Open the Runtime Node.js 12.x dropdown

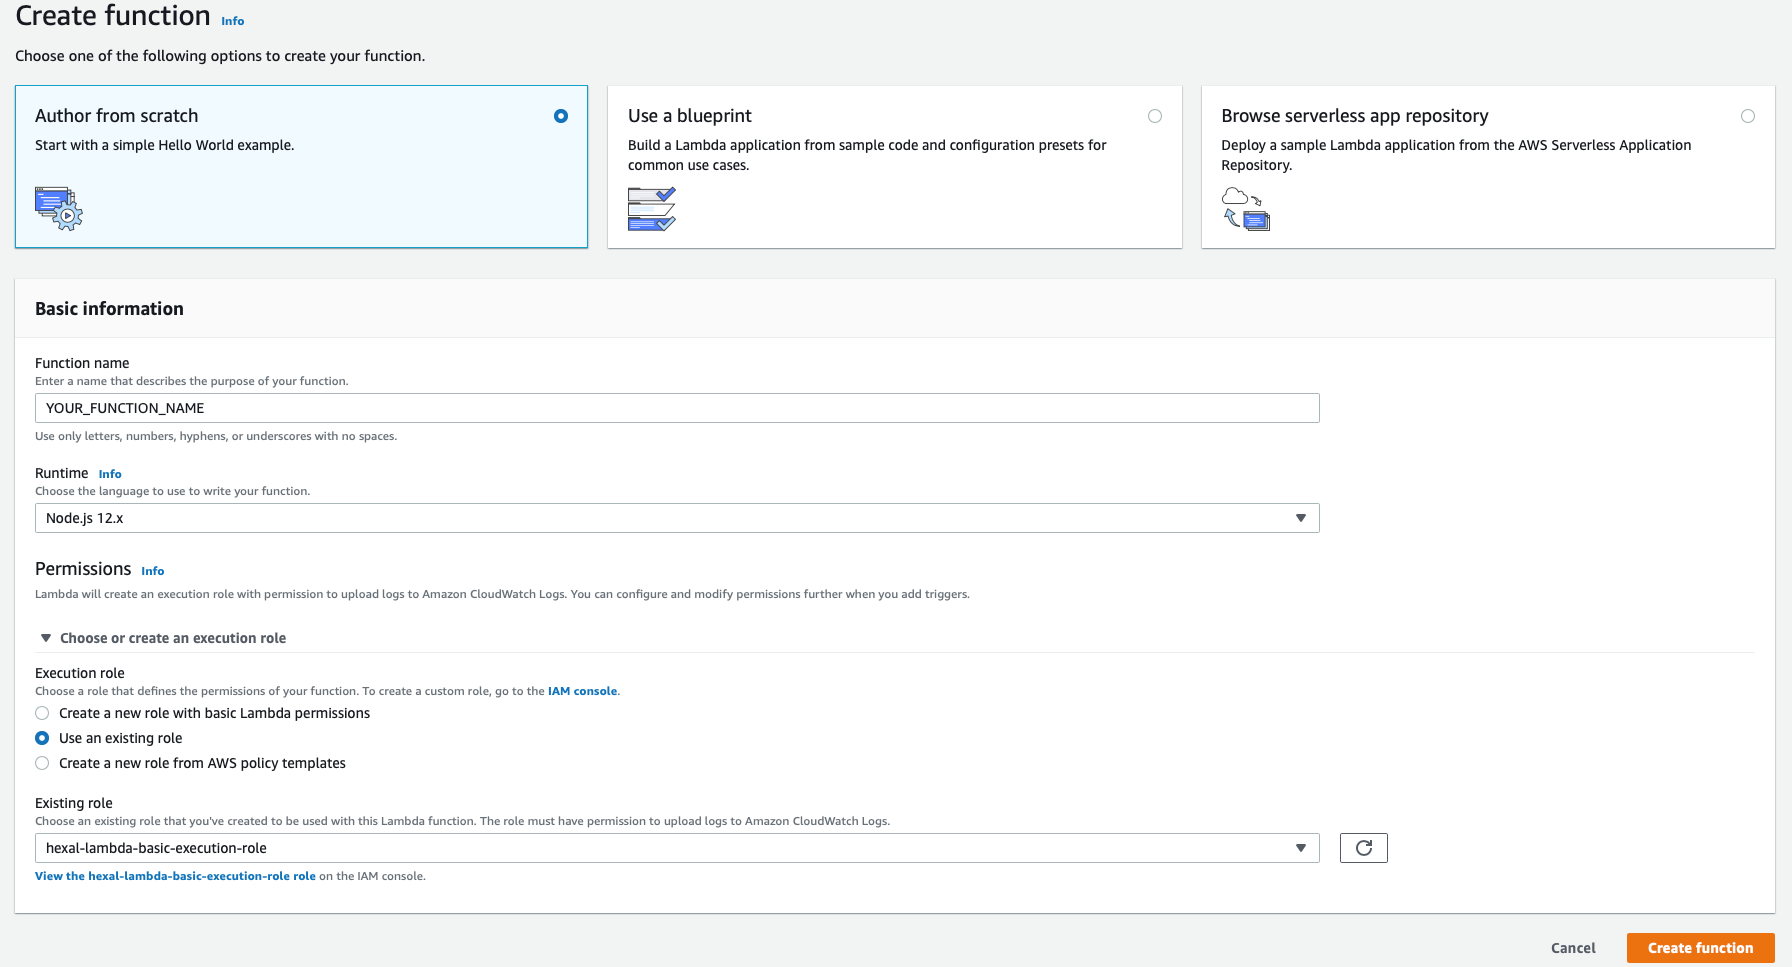click(x=677, y=518)
